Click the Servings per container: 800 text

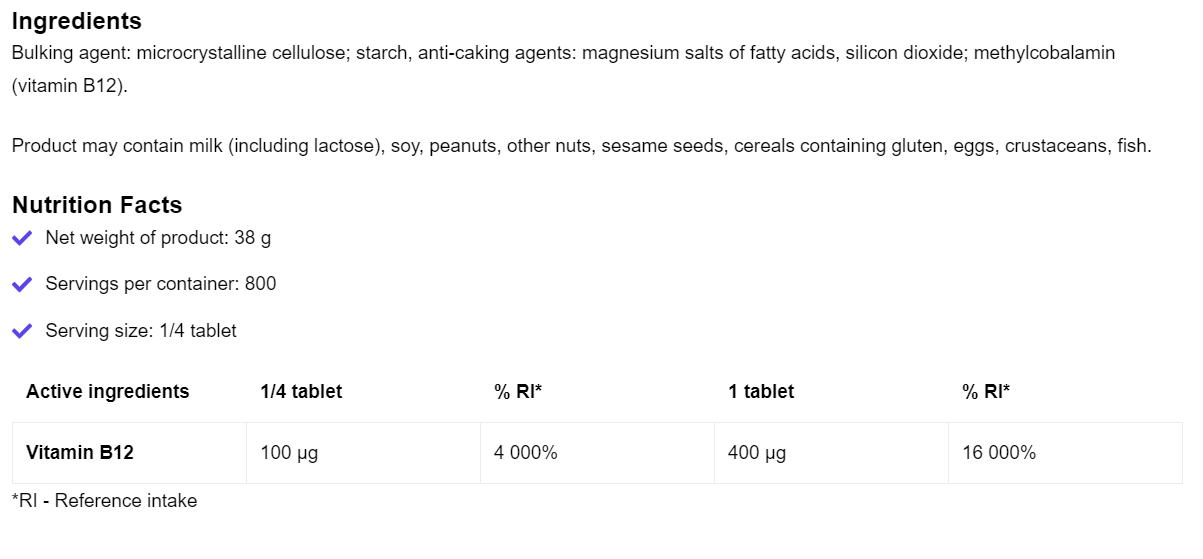tap(161, 284)
